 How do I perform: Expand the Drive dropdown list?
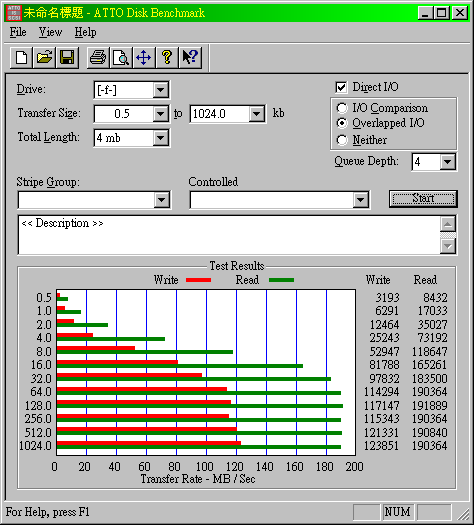click(161, 90)
